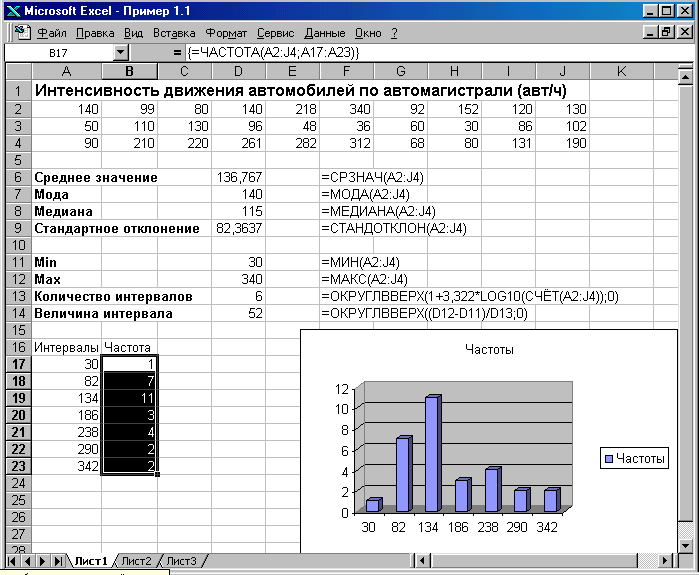Open the Сервис menu
The width and height of the screenshot is (699, 575).
[x=275, y=33]
